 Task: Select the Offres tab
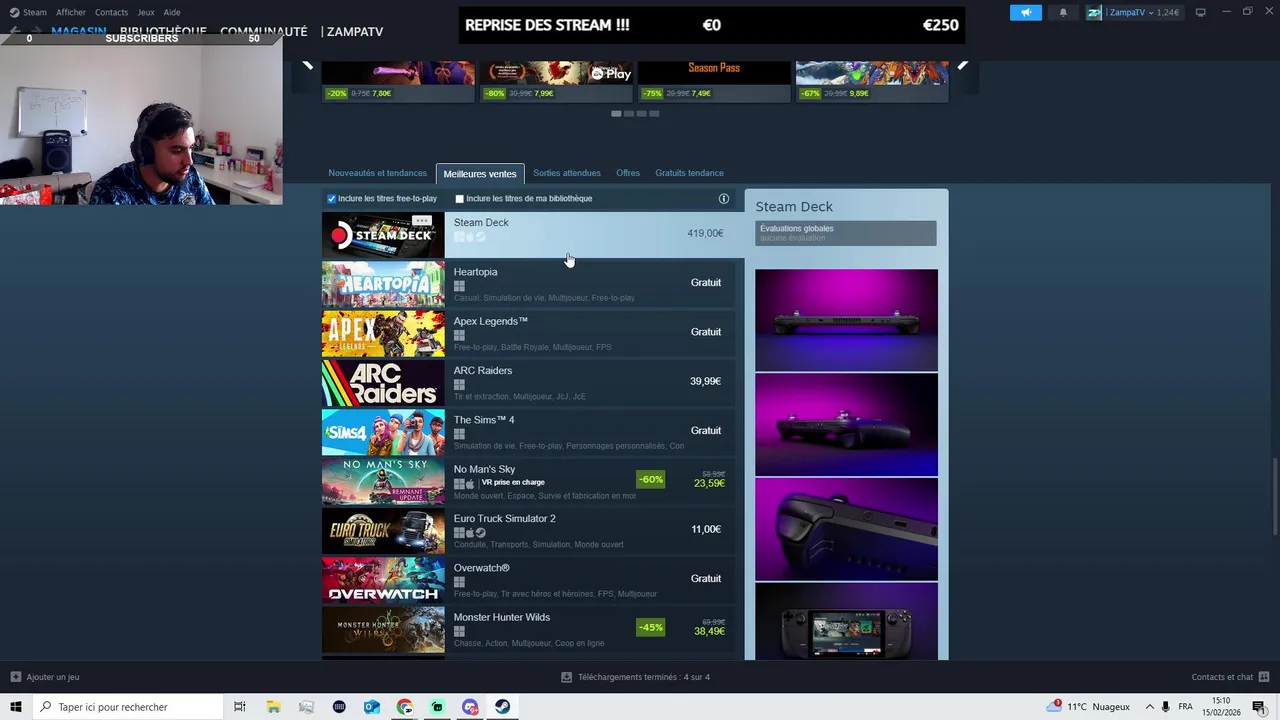tap(628, 173)
